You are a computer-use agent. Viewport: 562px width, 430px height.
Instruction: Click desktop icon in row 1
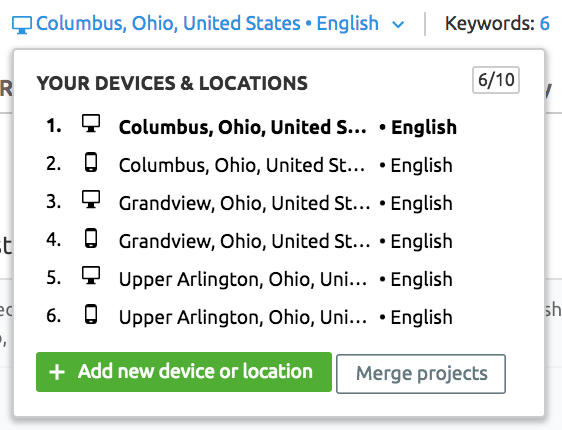(x=91, y=124)
